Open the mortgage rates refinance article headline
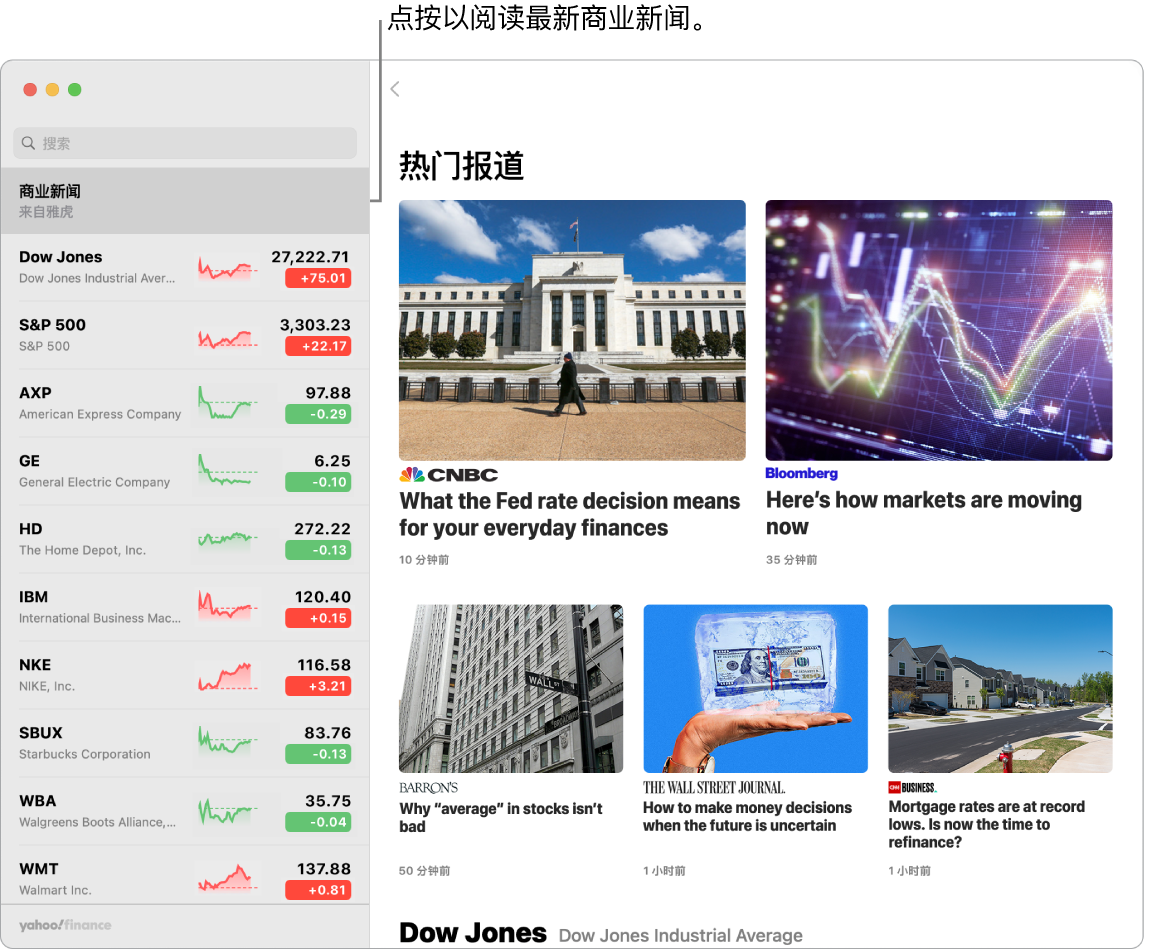The height and width of the screenshot is (952, 1149). click(987, 824)
